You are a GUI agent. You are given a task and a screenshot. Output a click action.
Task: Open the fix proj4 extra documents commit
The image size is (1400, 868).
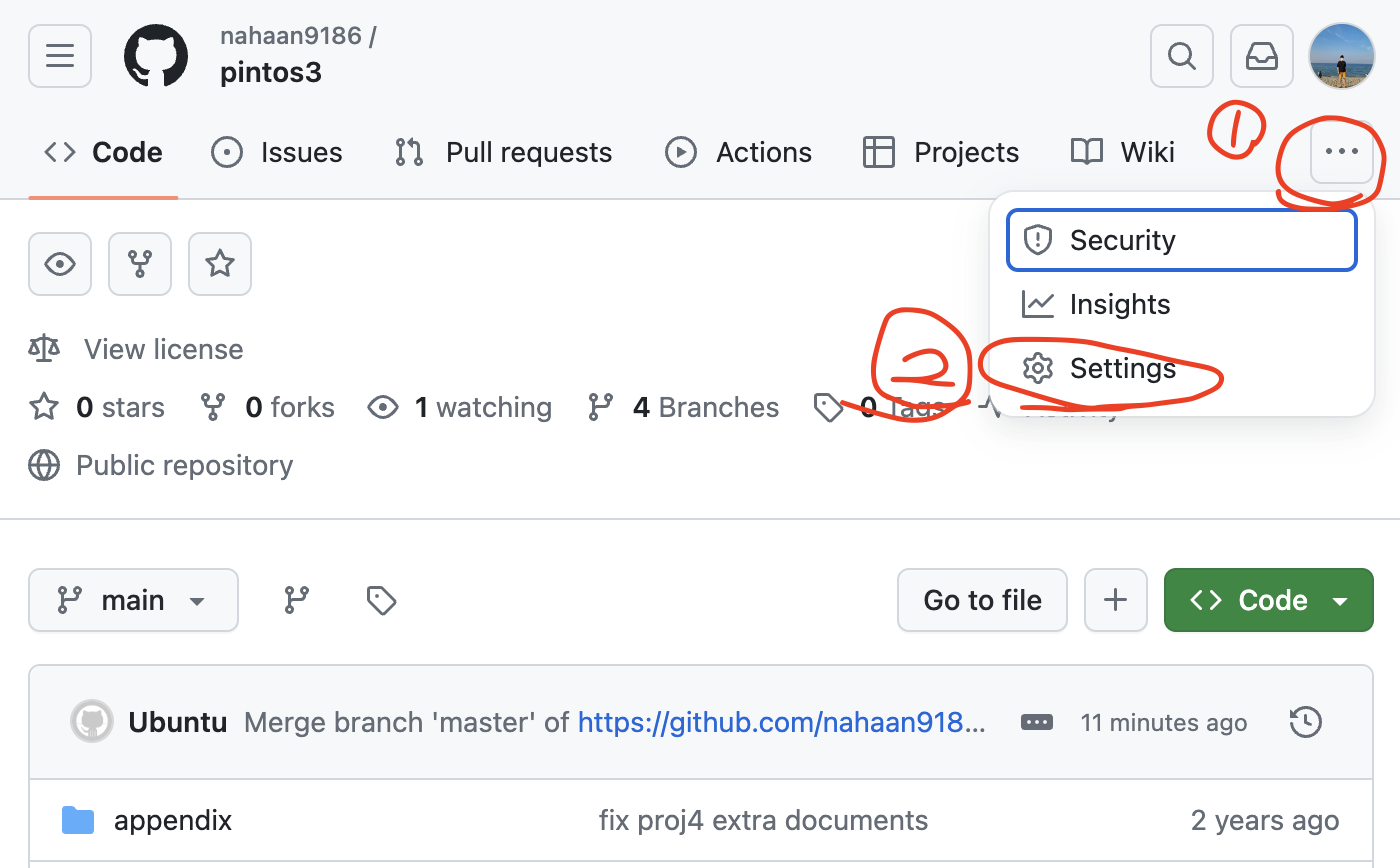[763, 821]
